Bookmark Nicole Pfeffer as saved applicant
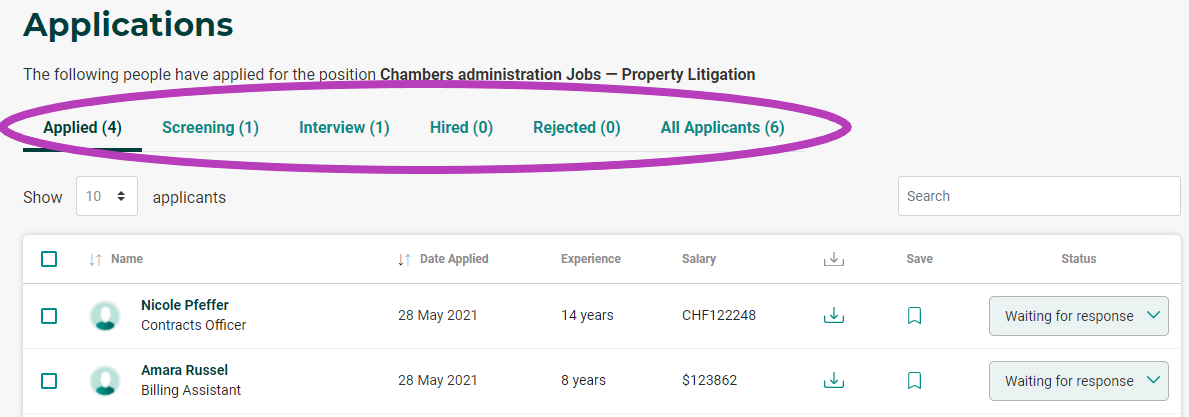 coord(914,315)
